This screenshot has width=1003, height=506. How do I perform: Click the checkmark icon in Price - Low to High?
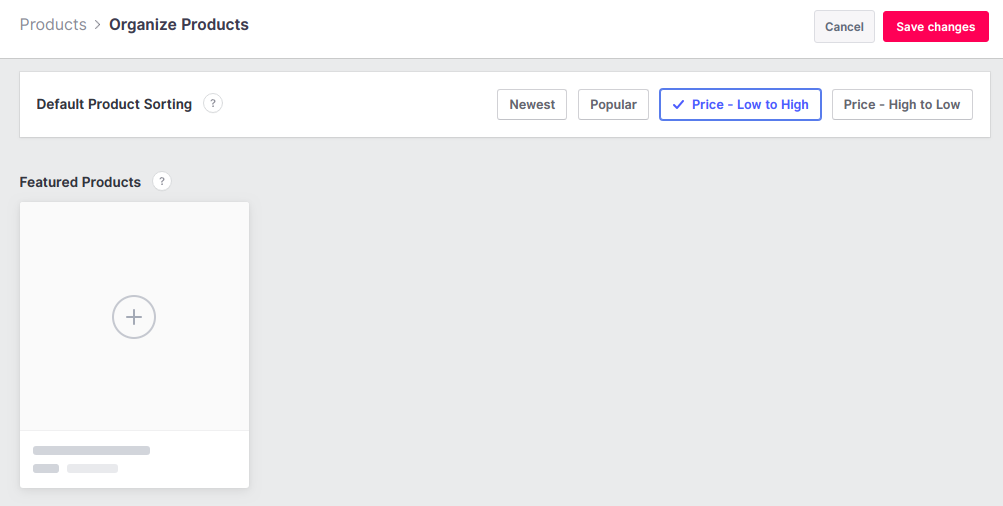[x=679, y=104]
